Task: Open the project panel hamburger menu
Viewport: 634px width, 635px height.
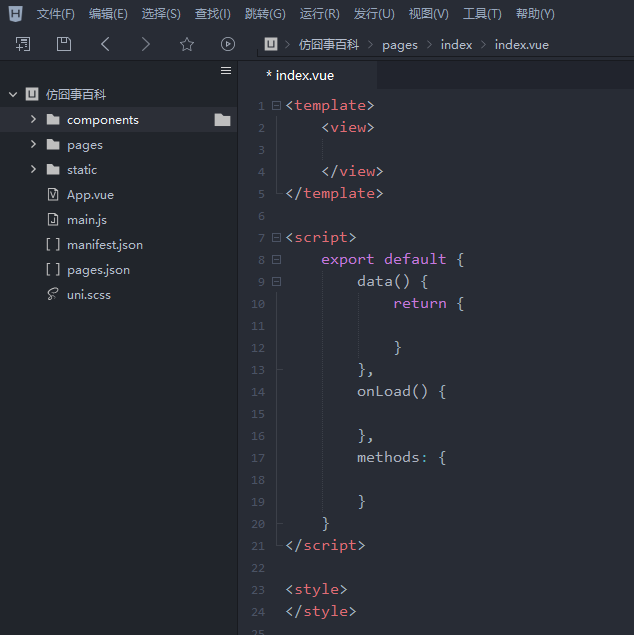Action: pos(226,71)
